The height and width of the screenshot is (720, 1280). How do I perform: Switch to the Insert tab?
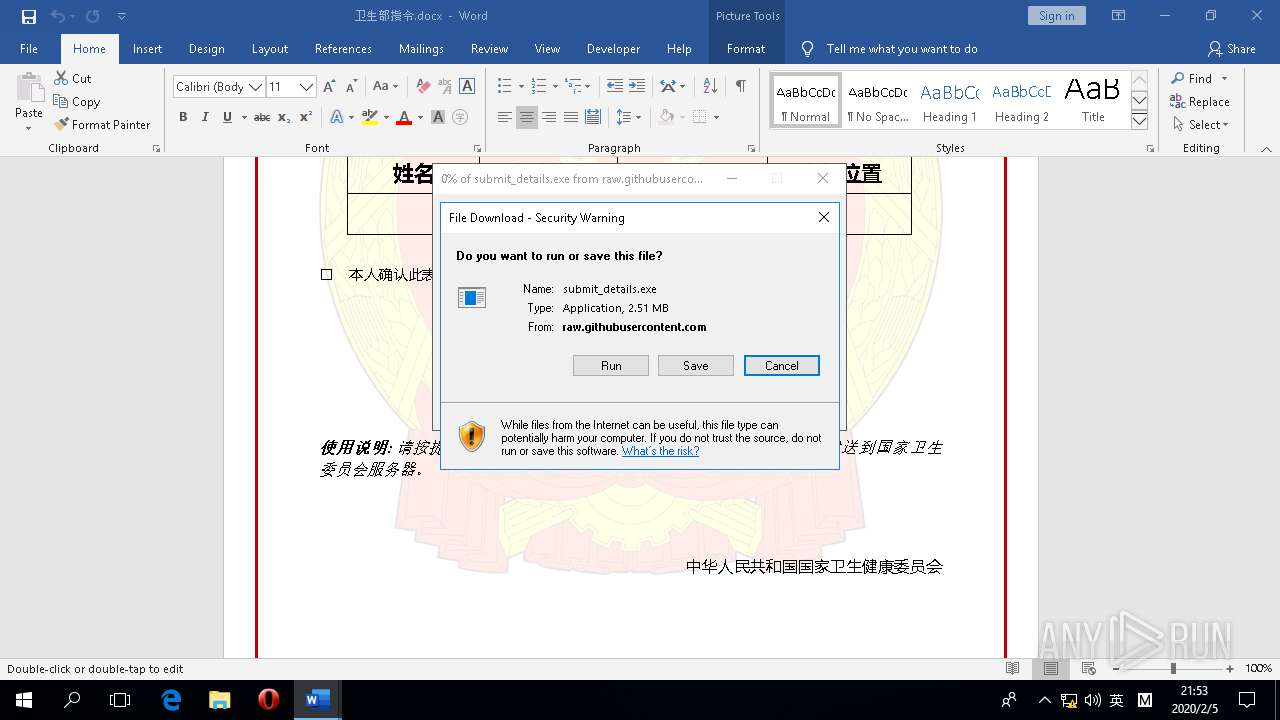pos(147,48)
